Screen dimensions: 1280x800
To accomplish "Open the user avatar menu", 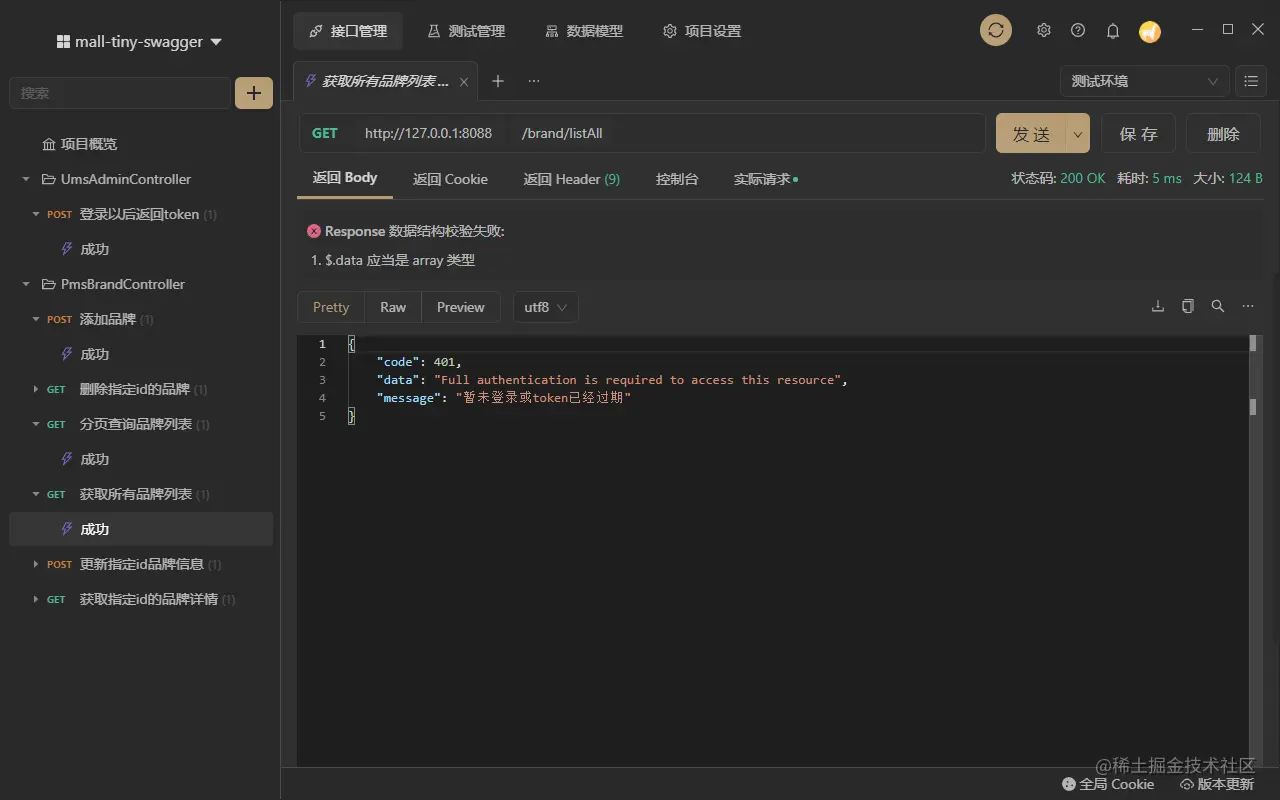I will [x=1150, y=31].
